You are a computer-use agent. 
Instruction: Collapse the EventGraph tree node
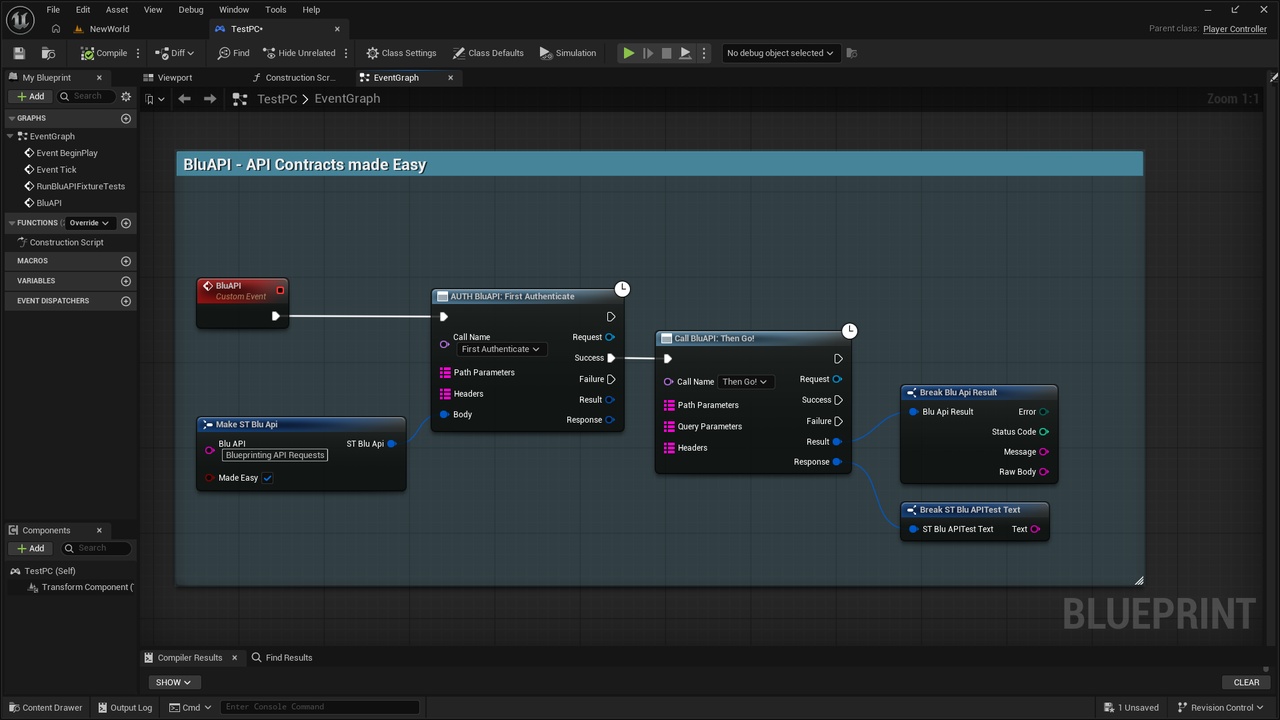click(10, 136)
